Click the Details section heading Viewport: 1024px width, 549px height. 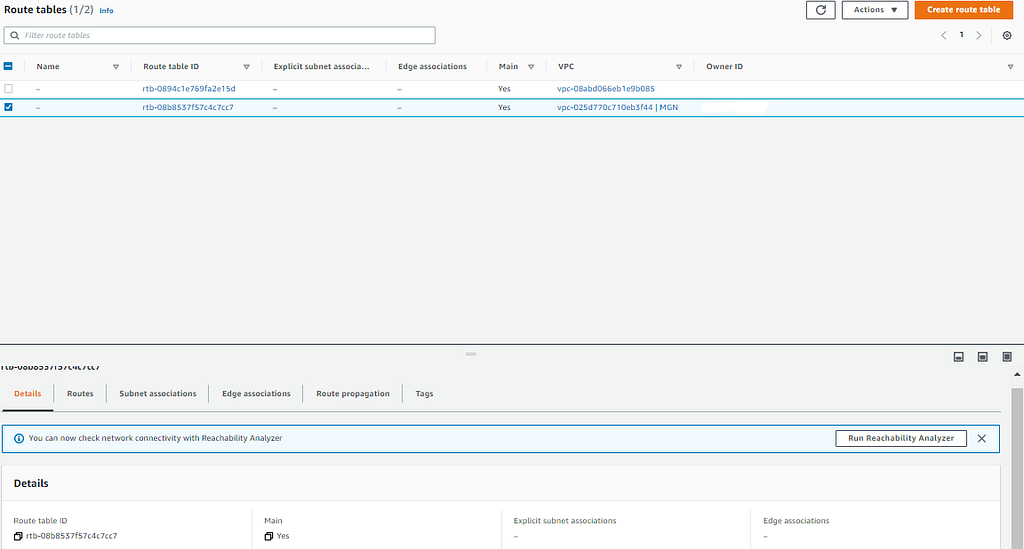(31, 484)
